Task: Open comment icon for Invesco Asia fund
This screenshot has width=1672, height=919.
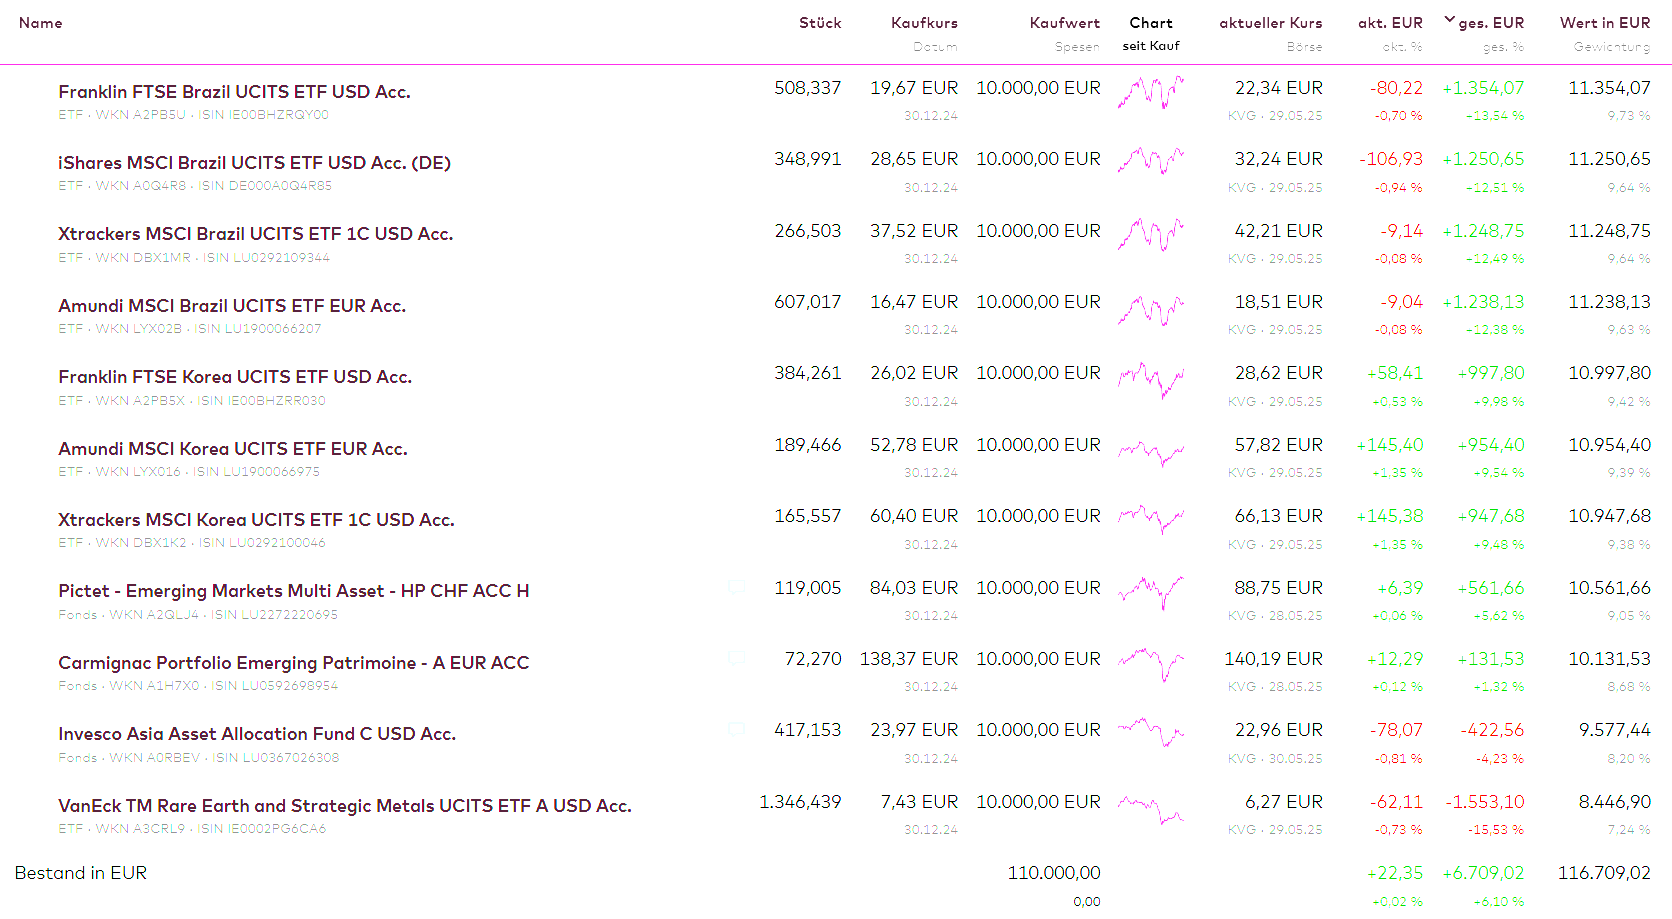Action: point(737,729)
